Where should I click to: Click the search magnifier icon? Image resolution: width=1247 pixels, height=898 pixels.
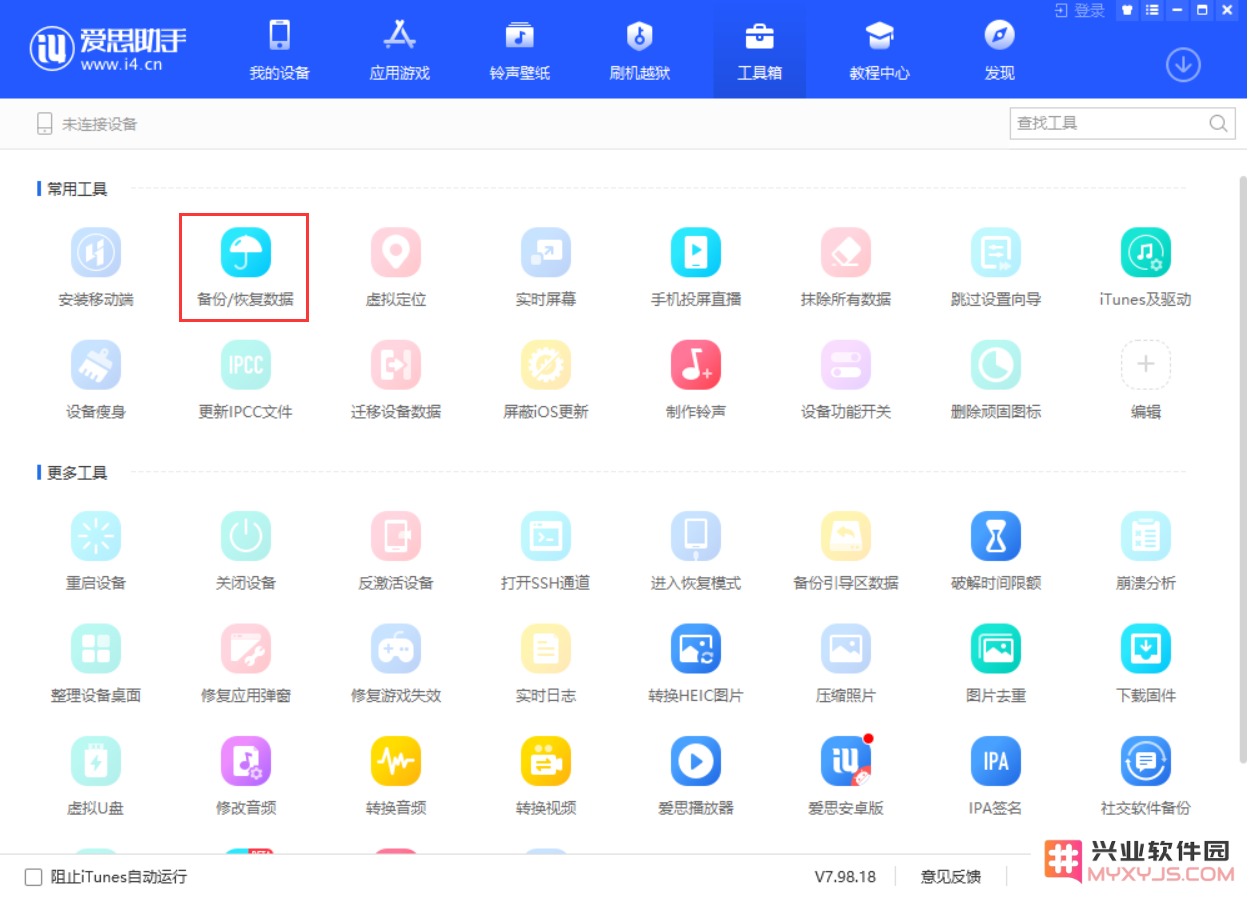1218,123
